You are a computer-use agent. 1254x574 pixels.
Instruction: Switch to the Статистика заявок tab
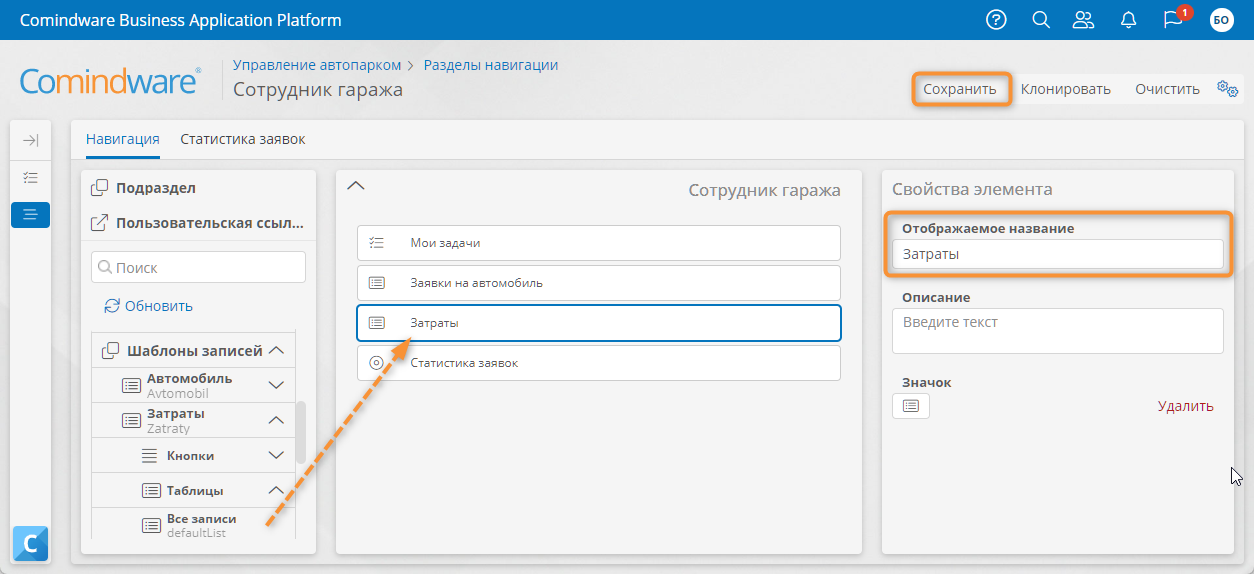[x=243, y=139]
